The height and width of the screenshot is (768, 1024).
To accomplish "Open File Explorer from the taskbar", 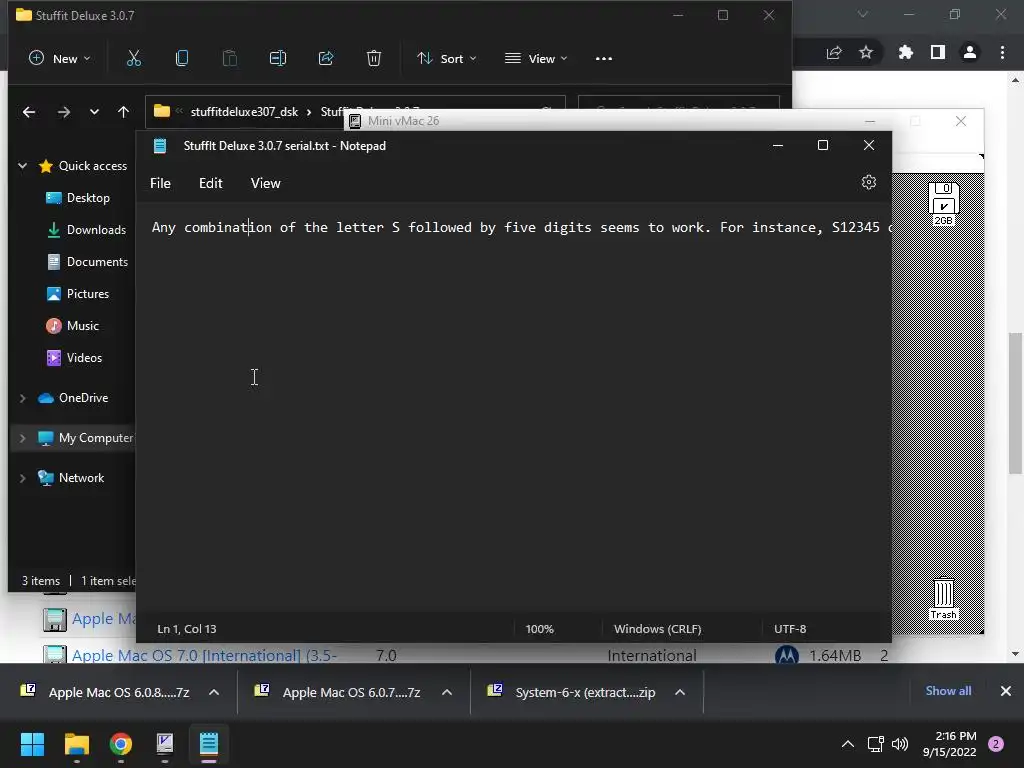I will click(x=76, y=744).
